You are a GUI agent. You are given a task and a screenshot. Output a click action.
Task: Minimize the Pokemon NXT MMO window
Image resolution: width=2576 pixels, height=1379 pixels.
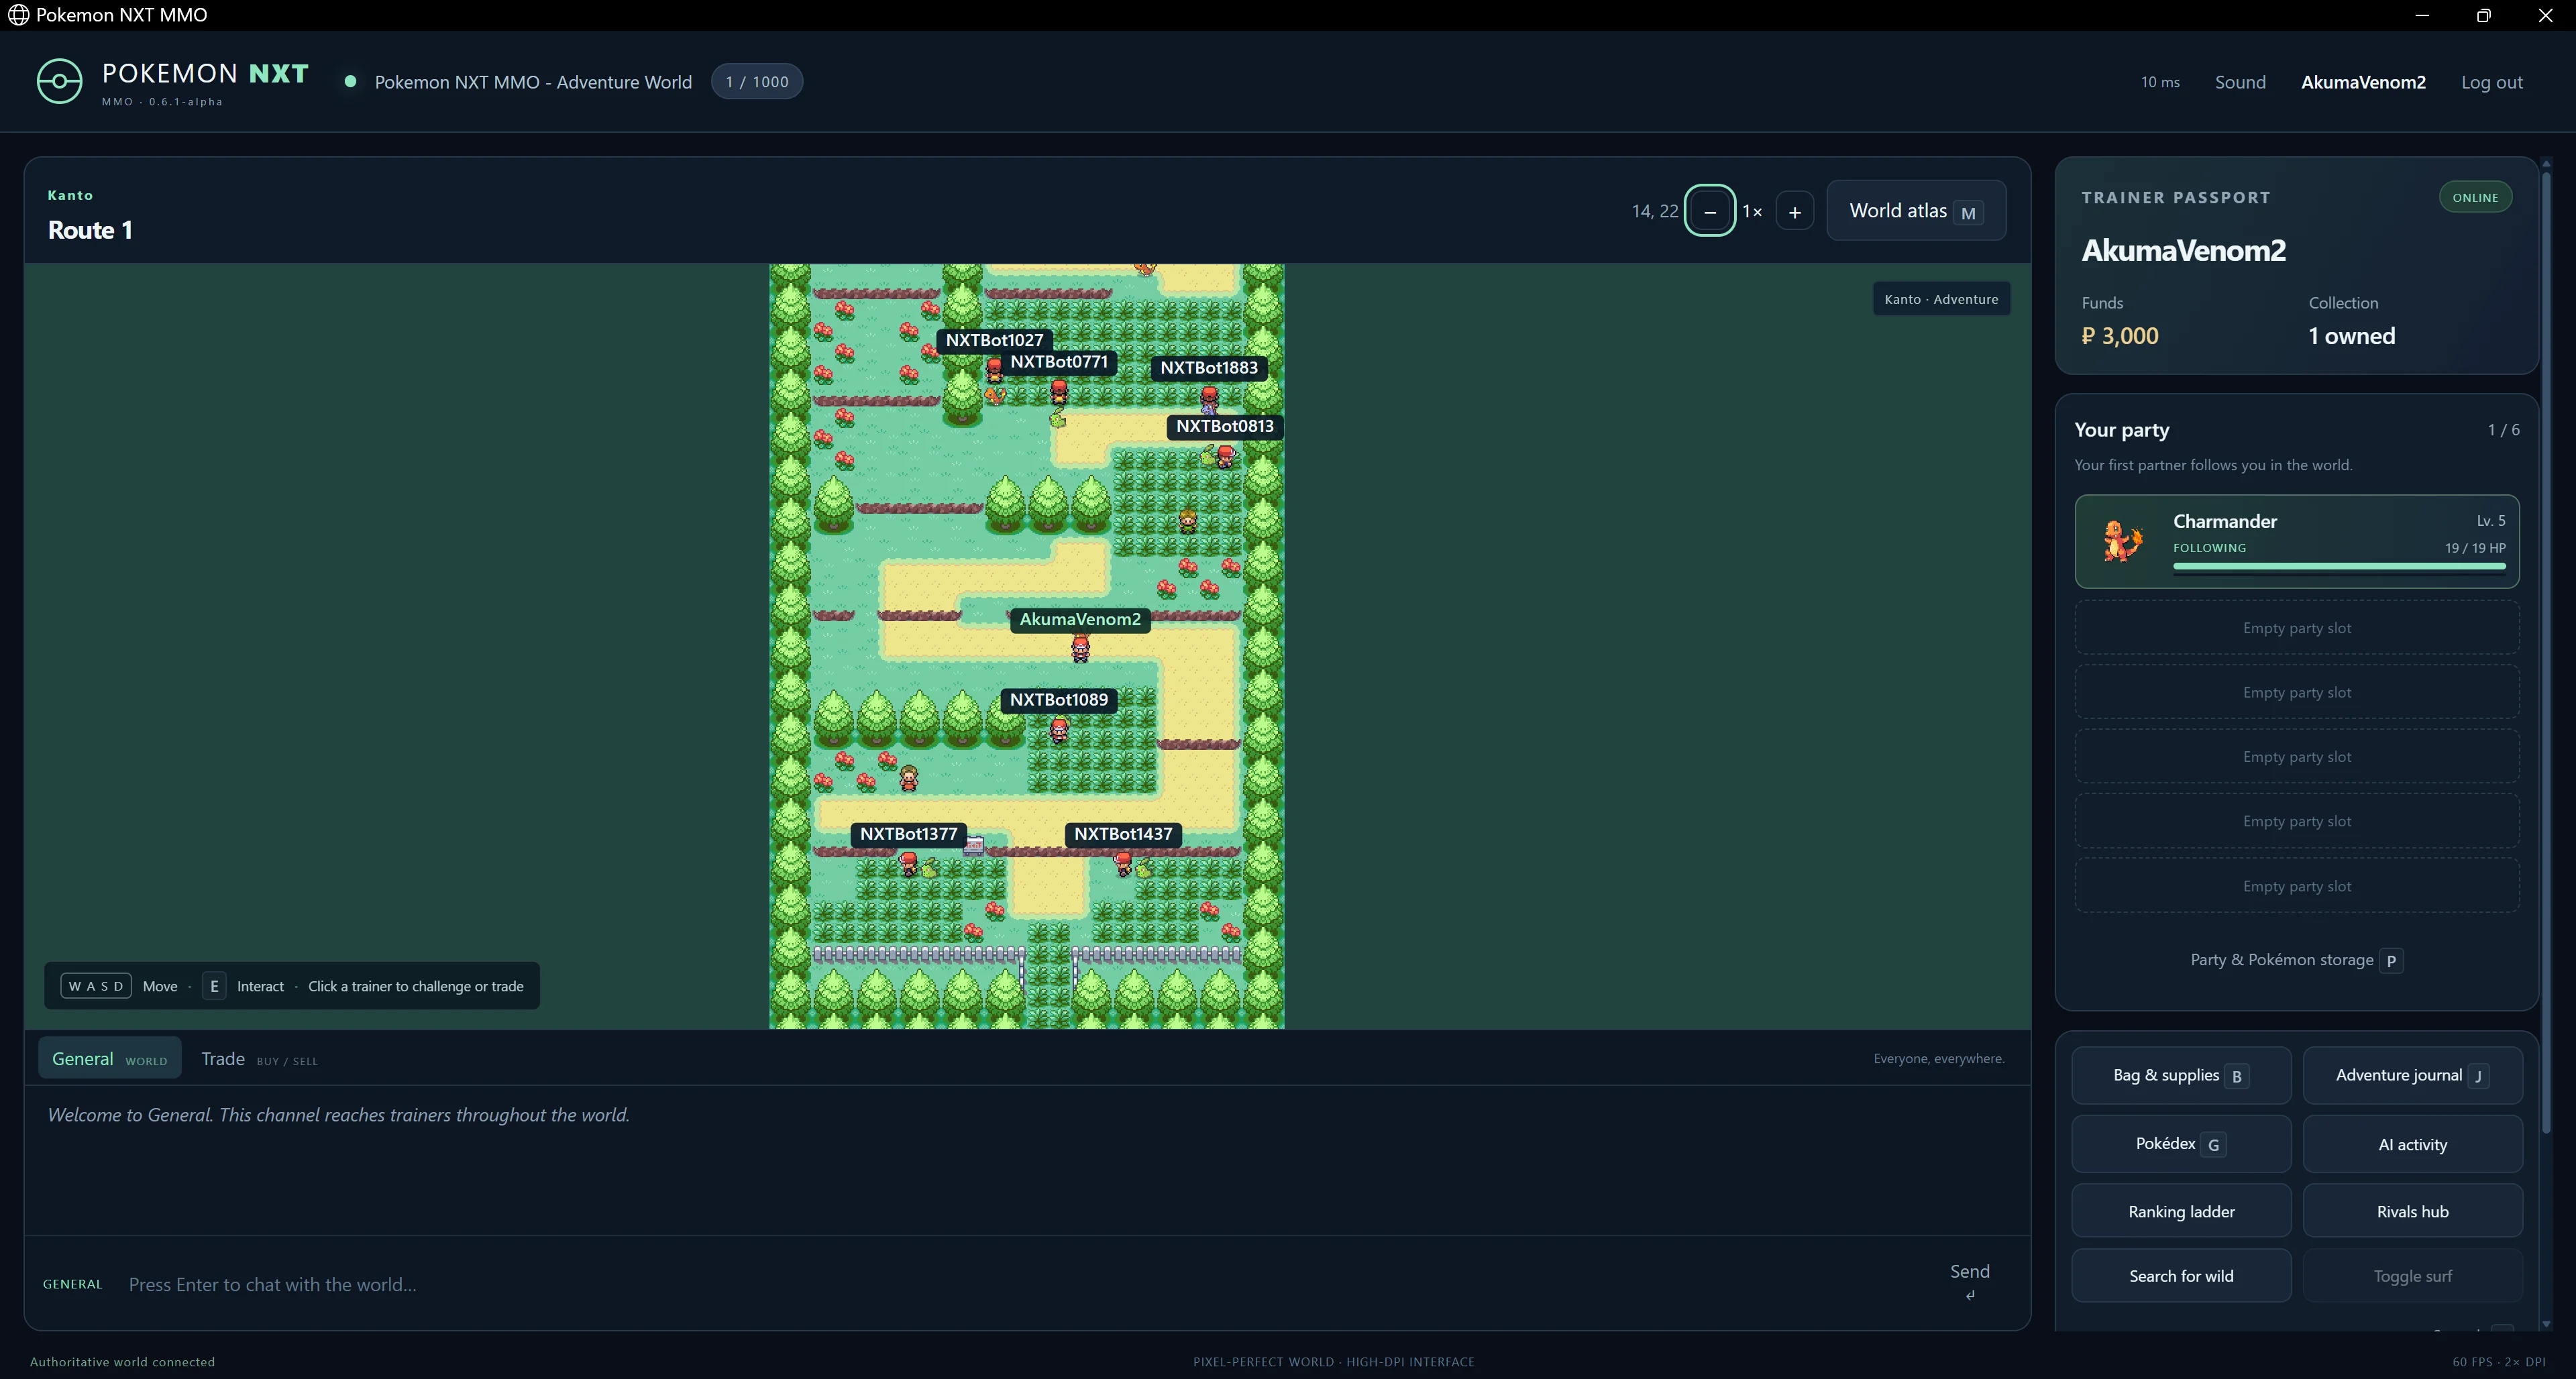pyautogui.click(x=2422, y=15)
